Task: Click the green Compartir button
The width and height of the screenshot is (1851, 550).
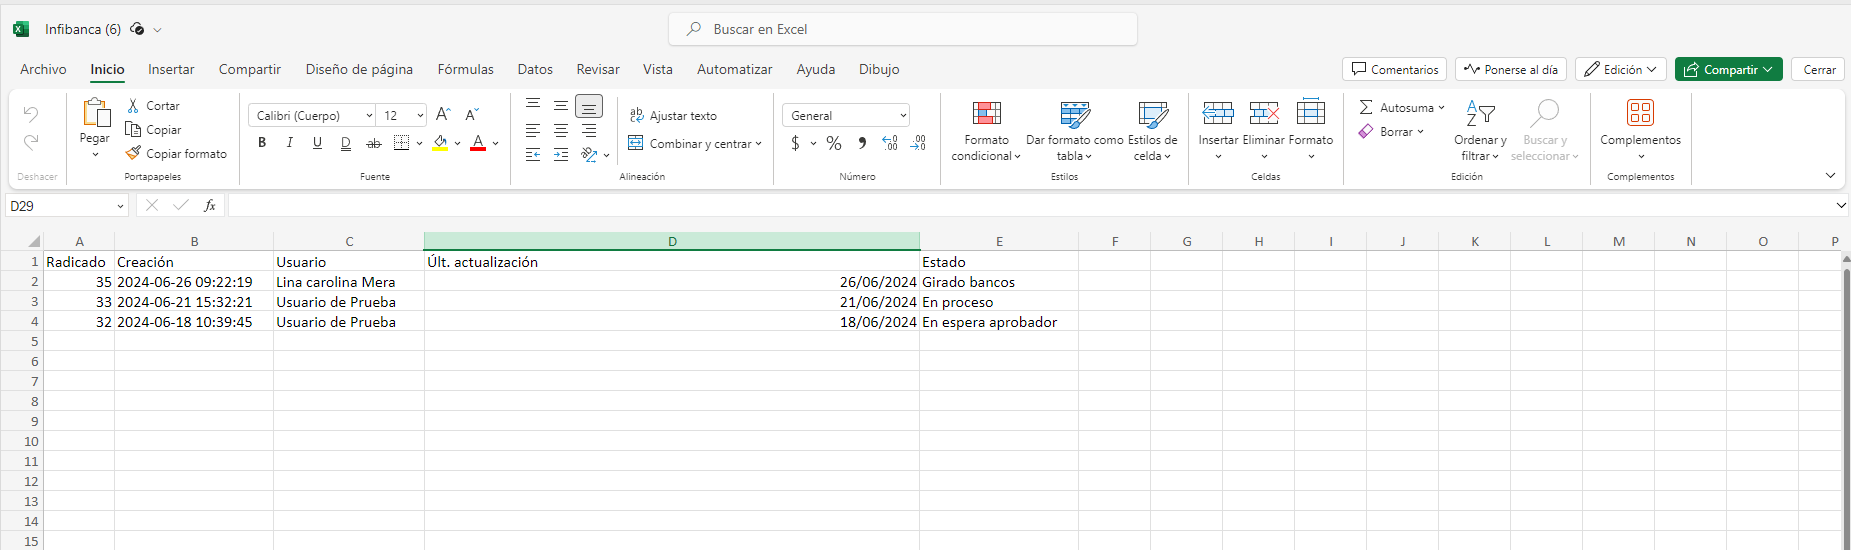Action: click(x=1728, y=69)
